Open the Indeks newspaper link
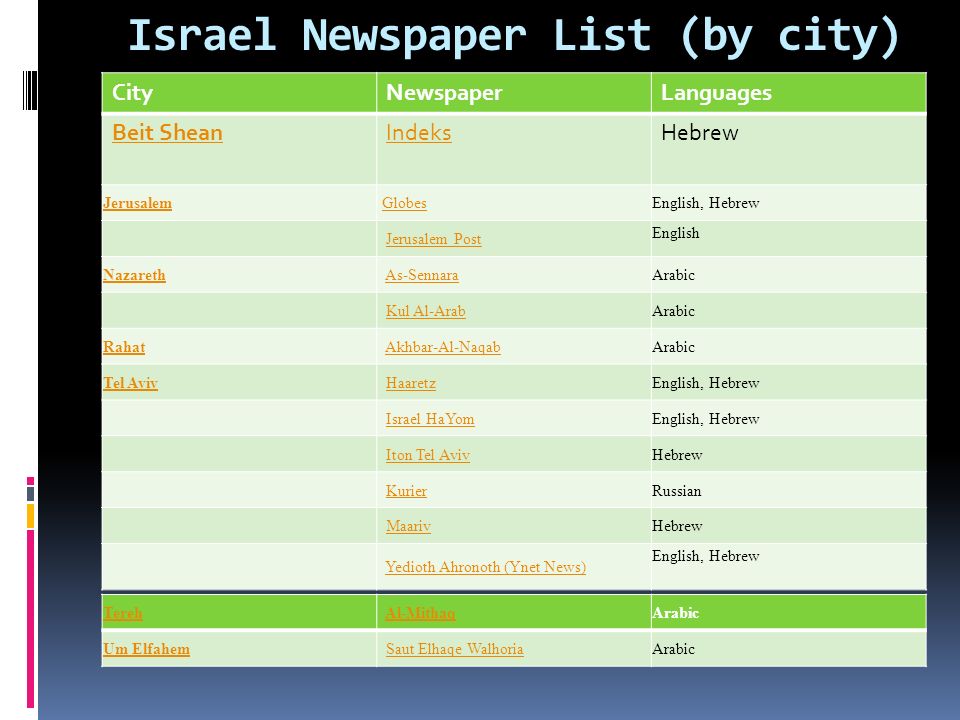960x720 pixels. coord(418,133)
